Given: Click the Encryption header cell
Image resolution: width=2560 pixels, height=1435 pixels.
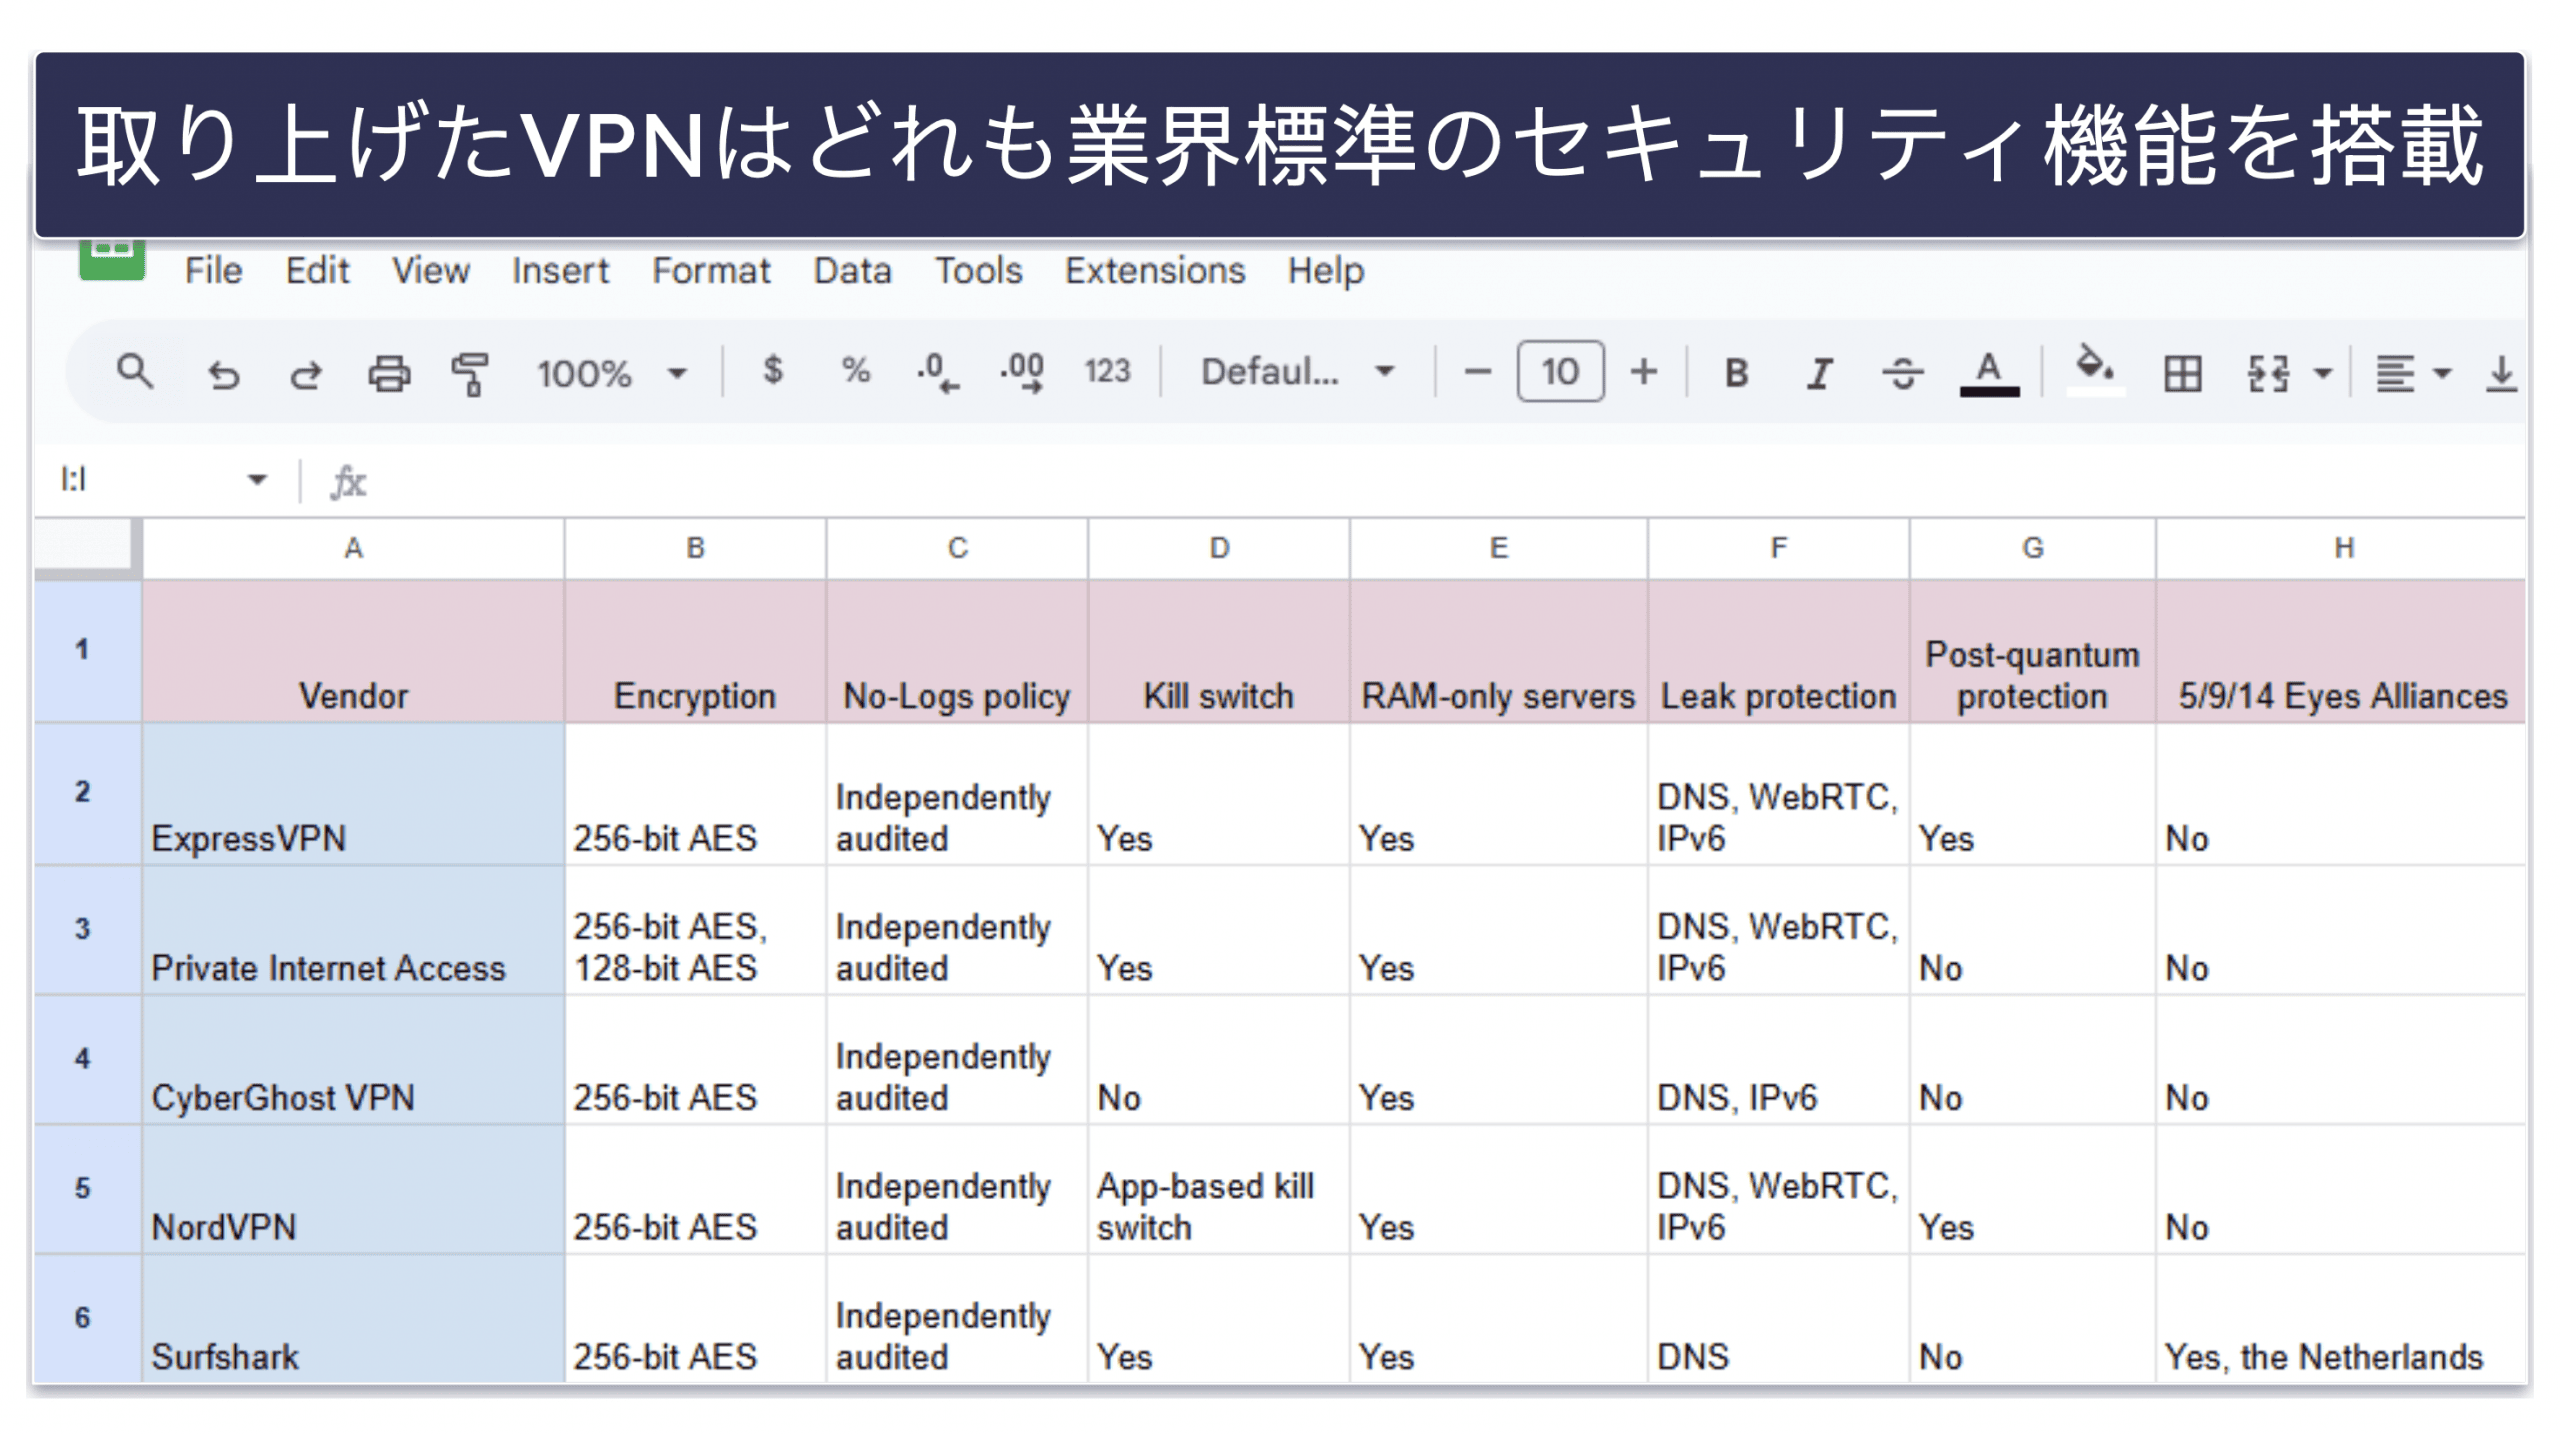Looking at the screenshot, I should 695,650.
